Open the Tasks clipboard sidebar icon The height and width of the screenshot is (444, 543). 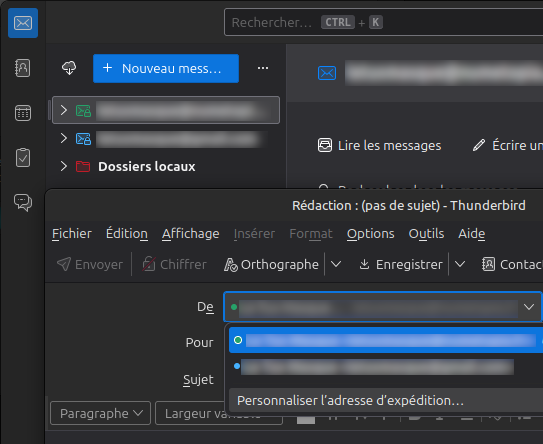(x=23, y=158)
